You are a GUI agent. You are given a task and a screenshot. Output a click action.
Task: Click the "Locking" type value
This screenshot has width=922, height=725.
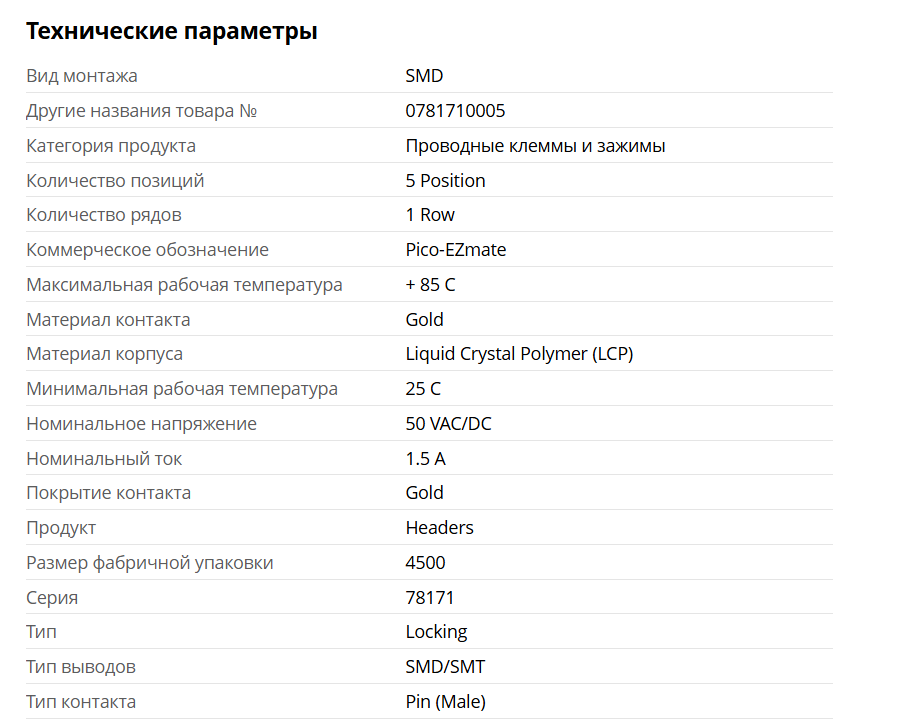tap(436, 632)
